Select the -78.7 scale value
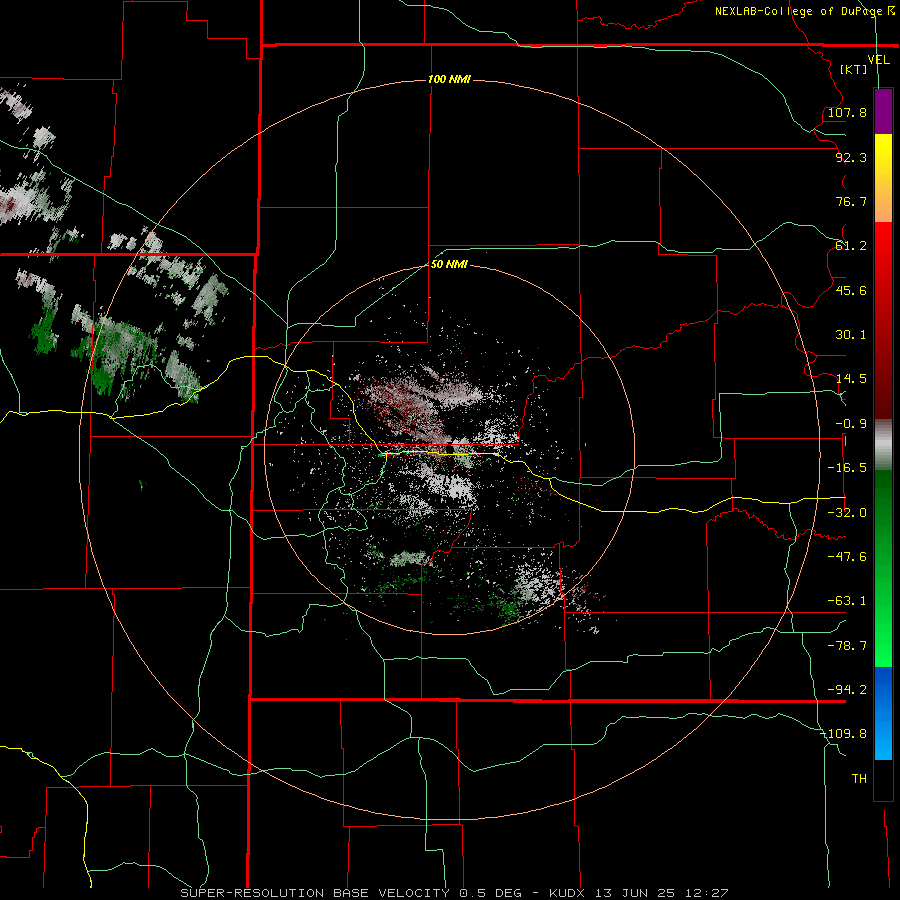 pyautogui.click(x=847, y=646)
